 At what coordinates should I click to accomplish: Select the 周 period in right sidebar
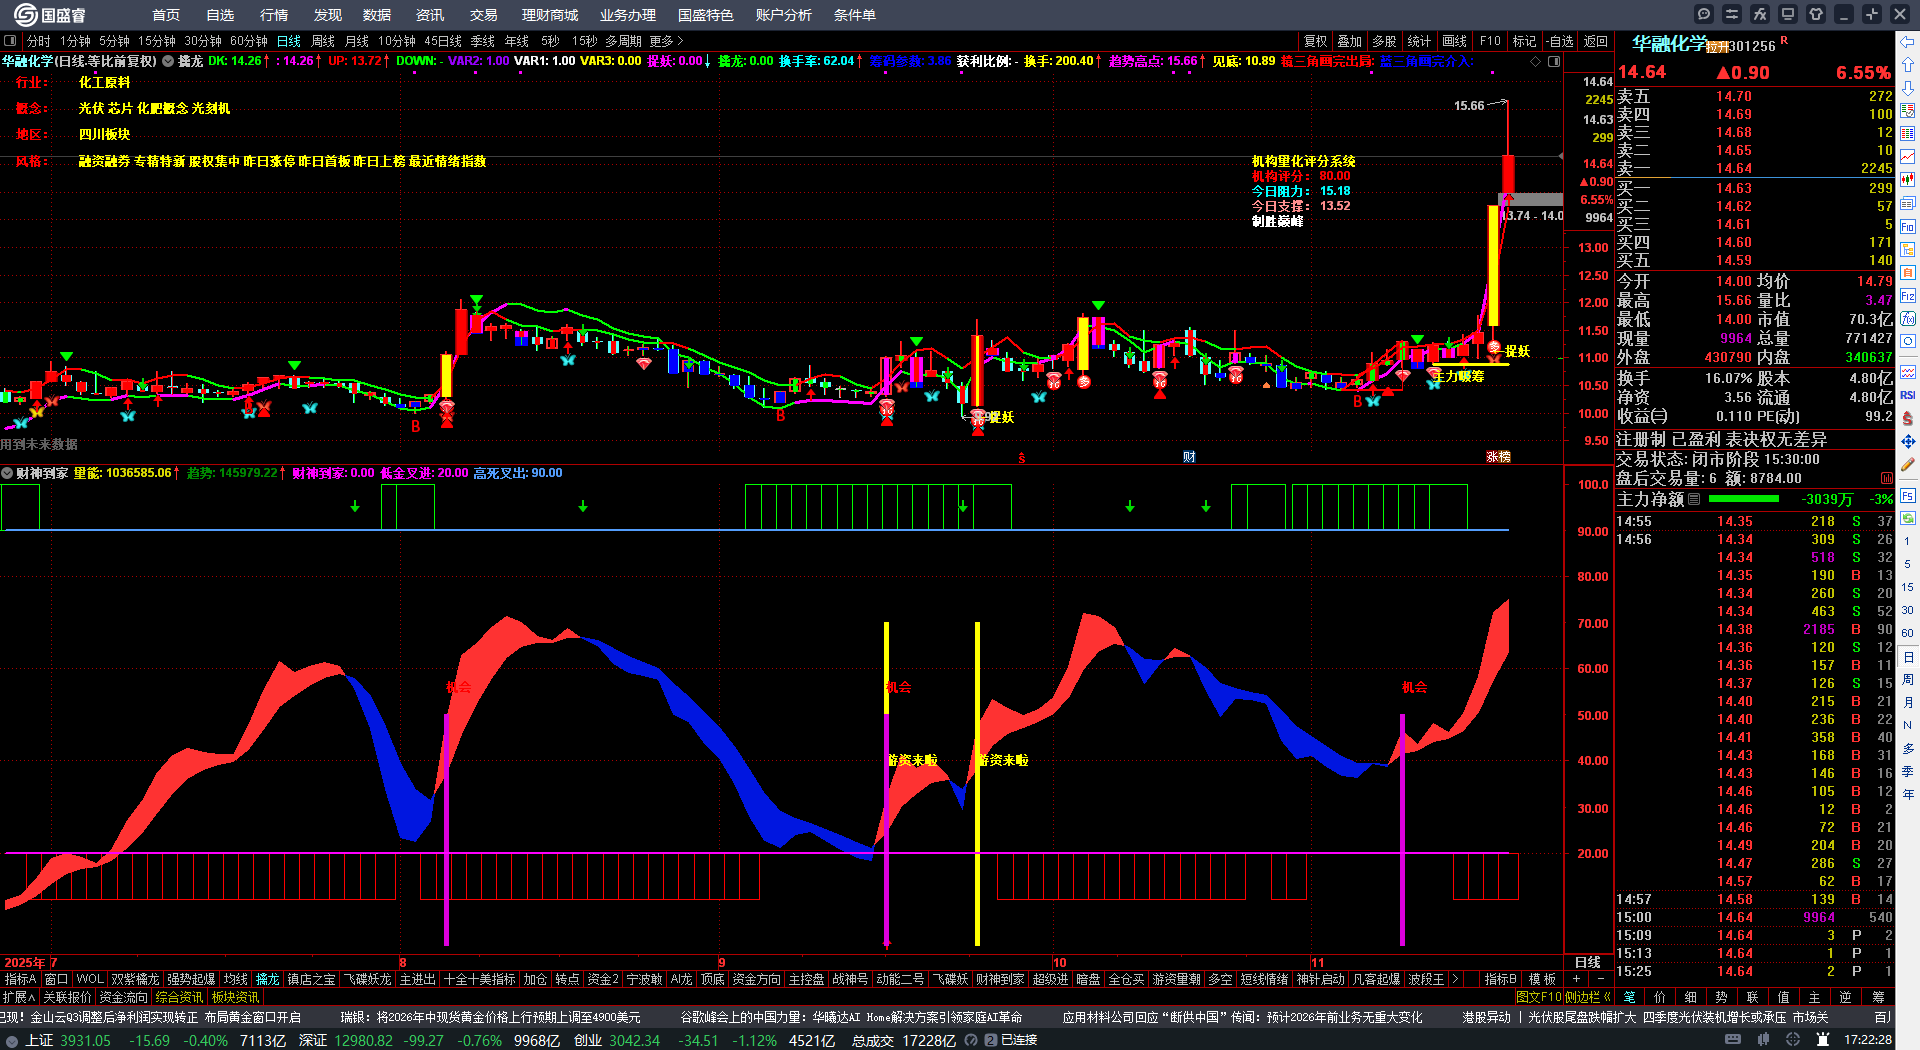coord(1908,680)
